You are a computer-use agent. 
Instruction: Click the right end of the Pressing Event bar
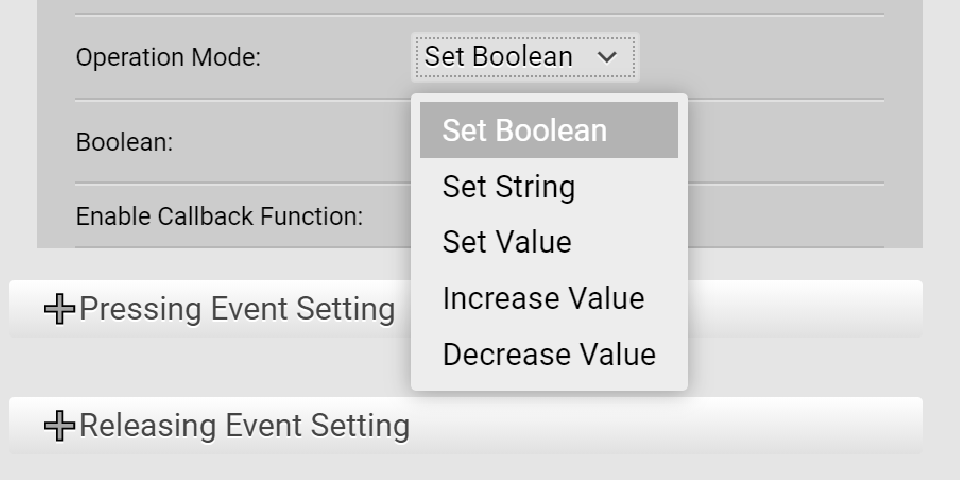[x=880, y=310]
